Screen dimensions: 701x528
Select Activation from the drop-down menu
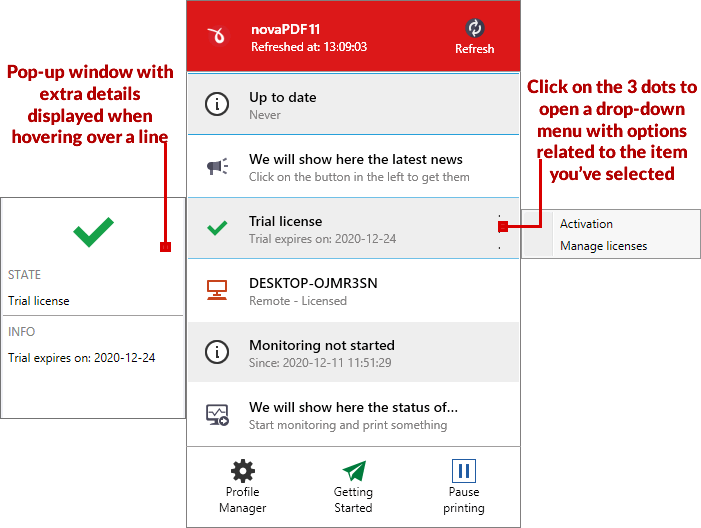click(x=586, y=224)
